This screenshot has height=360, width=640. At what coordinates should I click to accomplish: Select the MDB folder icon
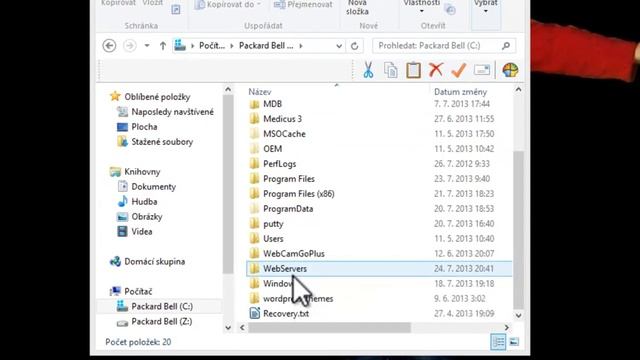click(x=254, y=104)
